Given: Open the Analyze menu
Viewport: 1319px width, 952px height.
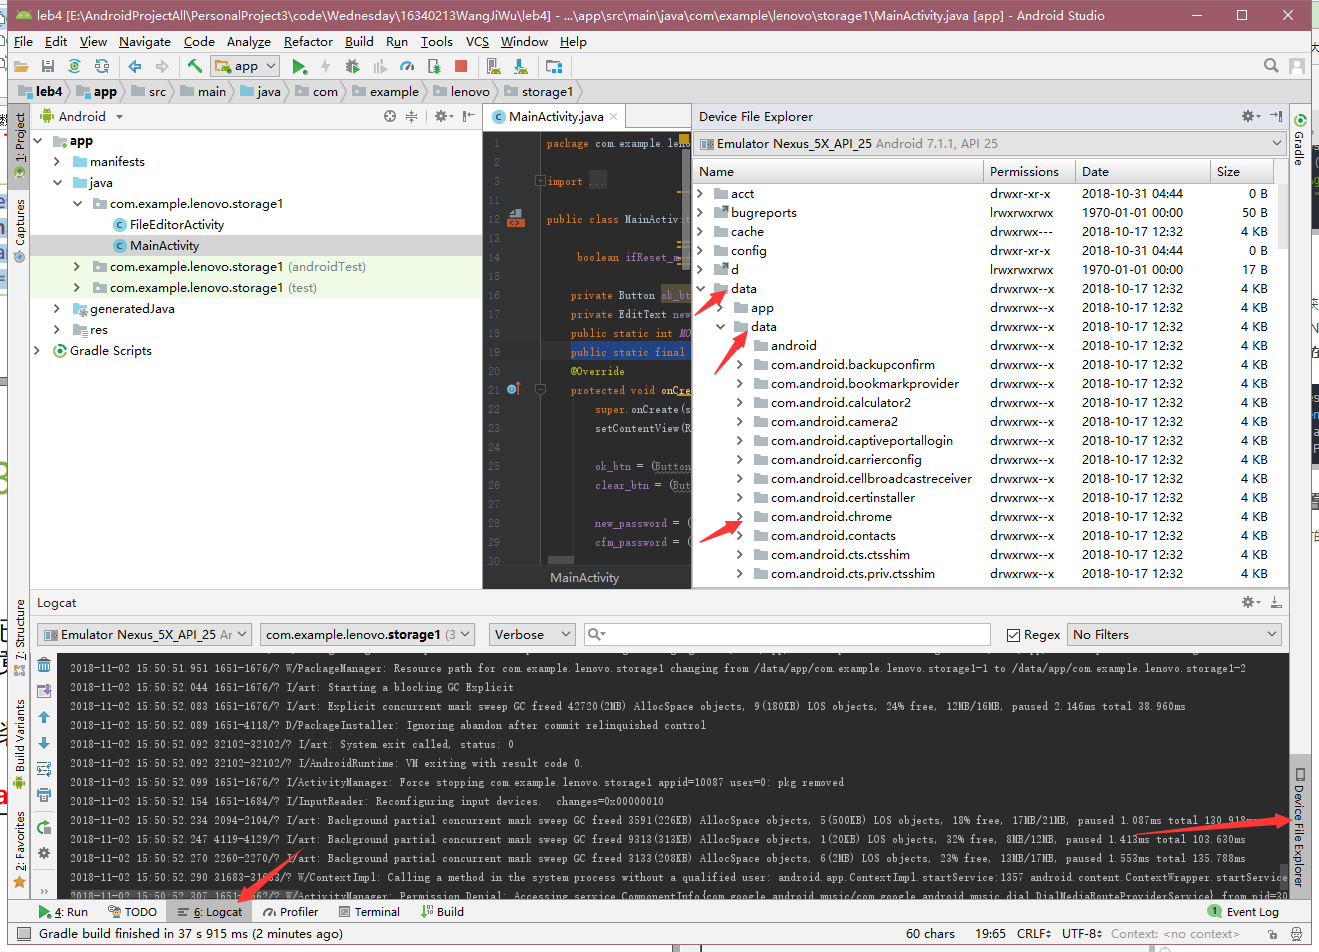Looking at the screenshot, I should coord(249,42).
